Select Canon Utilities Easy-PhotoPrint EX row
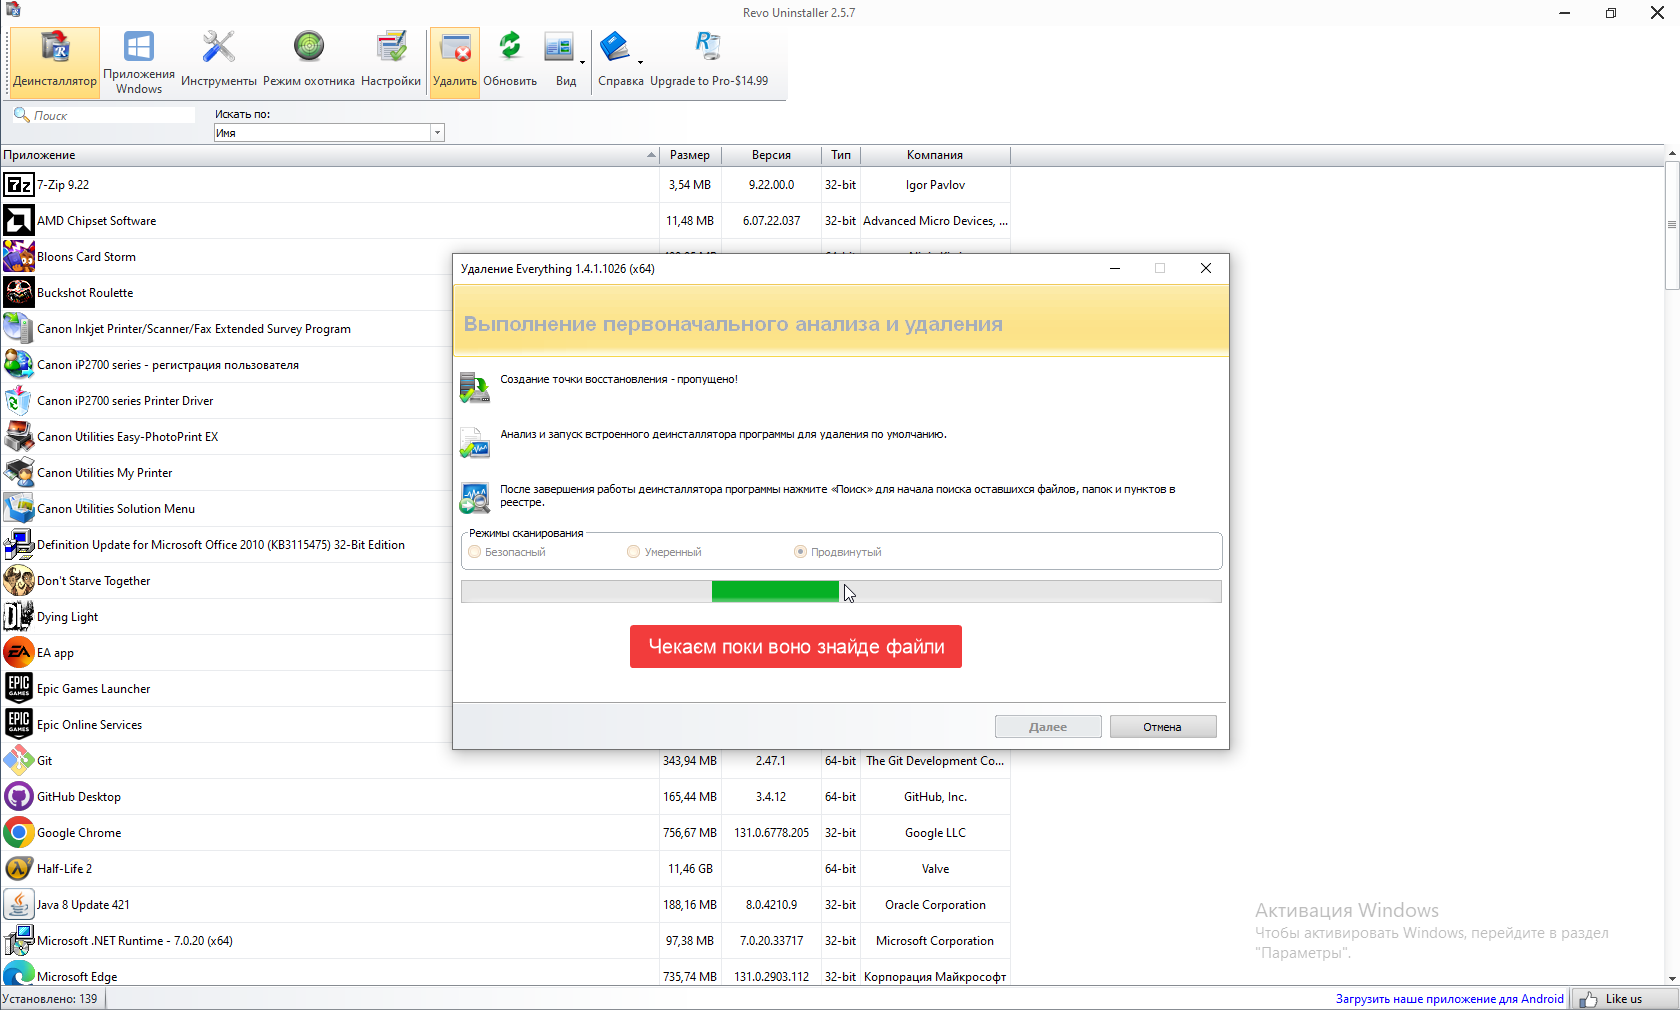1680x1010 pixels. [226, 437]
